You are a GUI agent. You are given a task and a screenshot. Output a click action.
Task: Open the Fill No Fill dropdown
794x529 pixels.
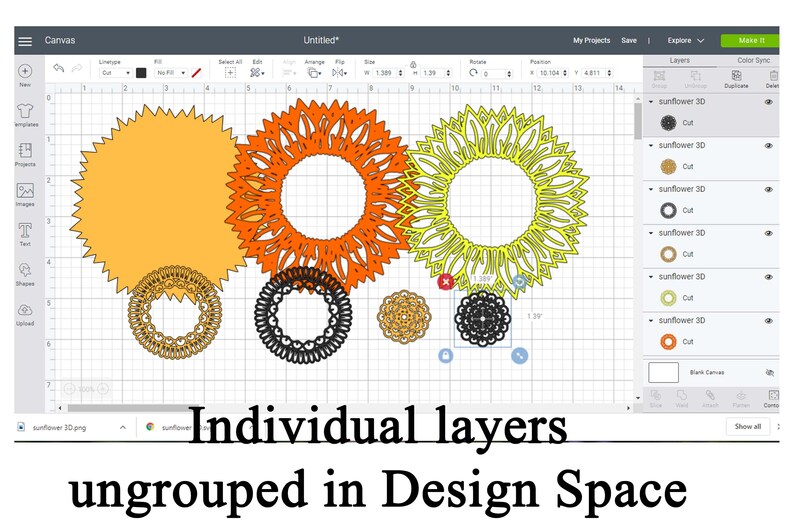171,73
